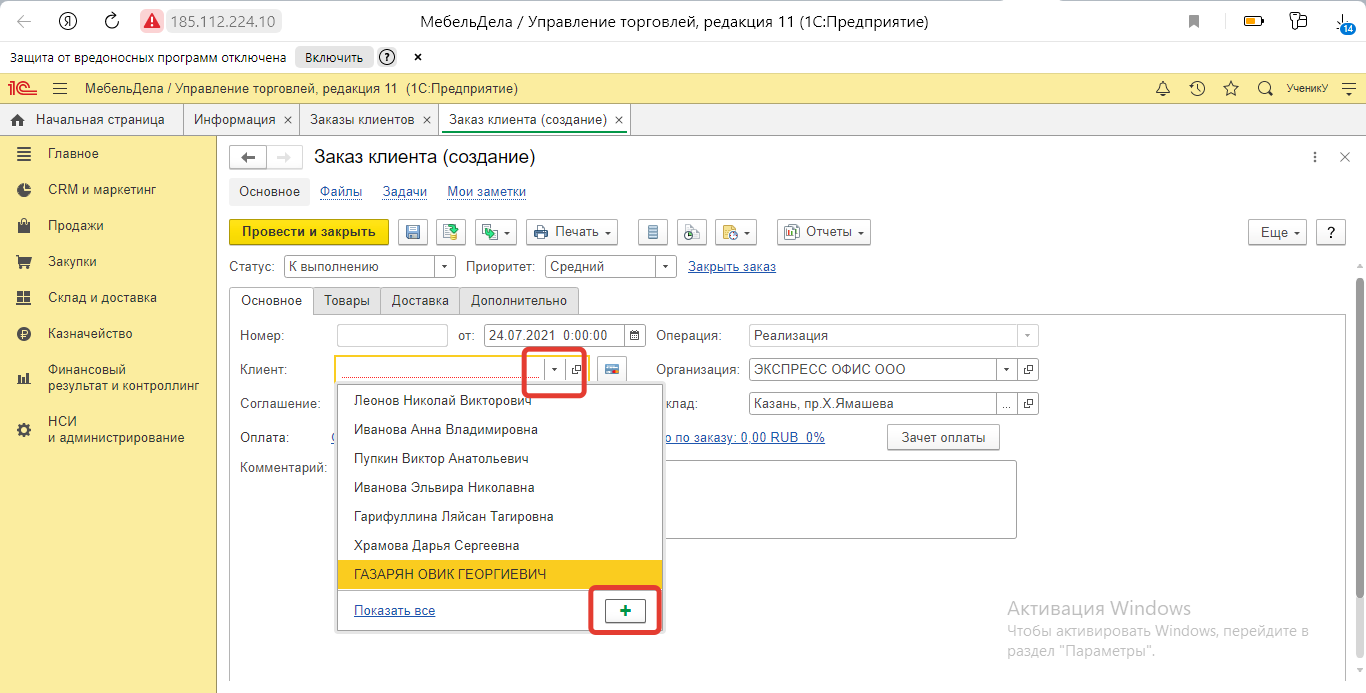
Task: Expand the Организация dropdown
Action: pos(1006,370)
